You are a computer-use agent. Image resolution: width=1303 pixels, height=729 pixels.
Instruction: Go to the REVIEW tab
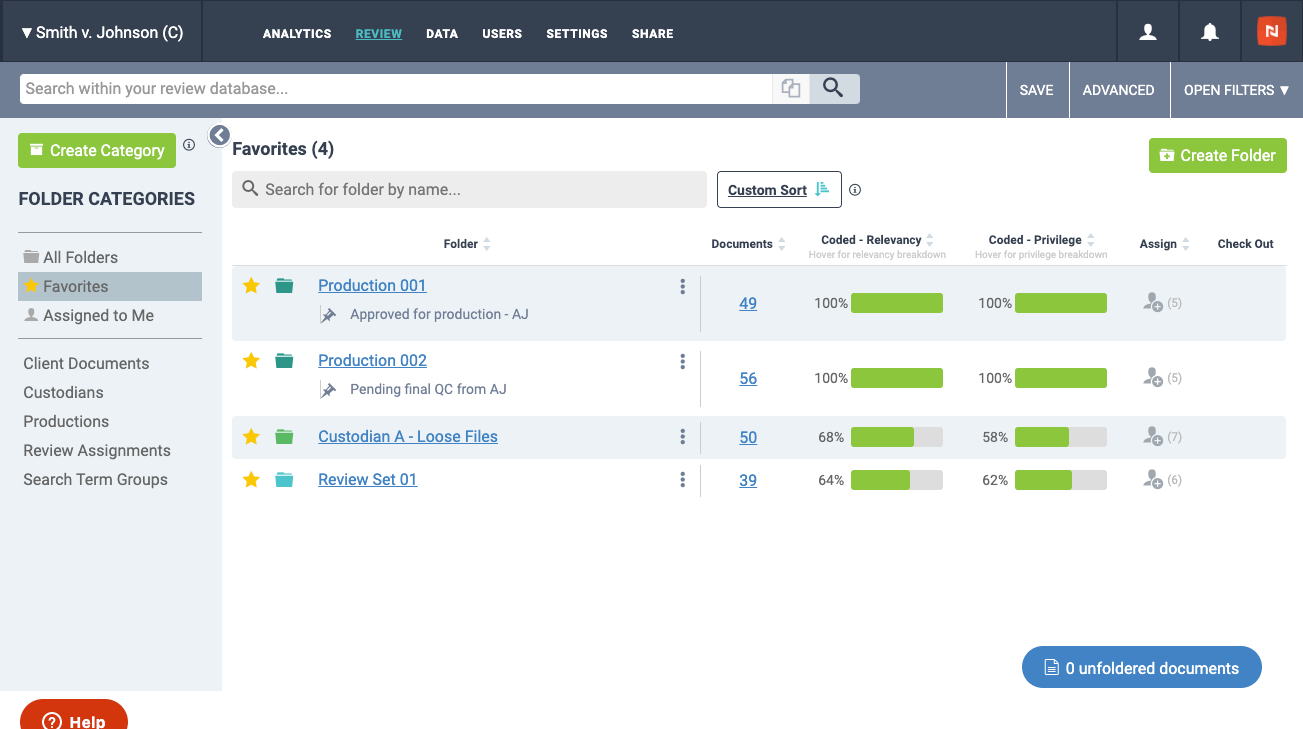tap(379, 34)
